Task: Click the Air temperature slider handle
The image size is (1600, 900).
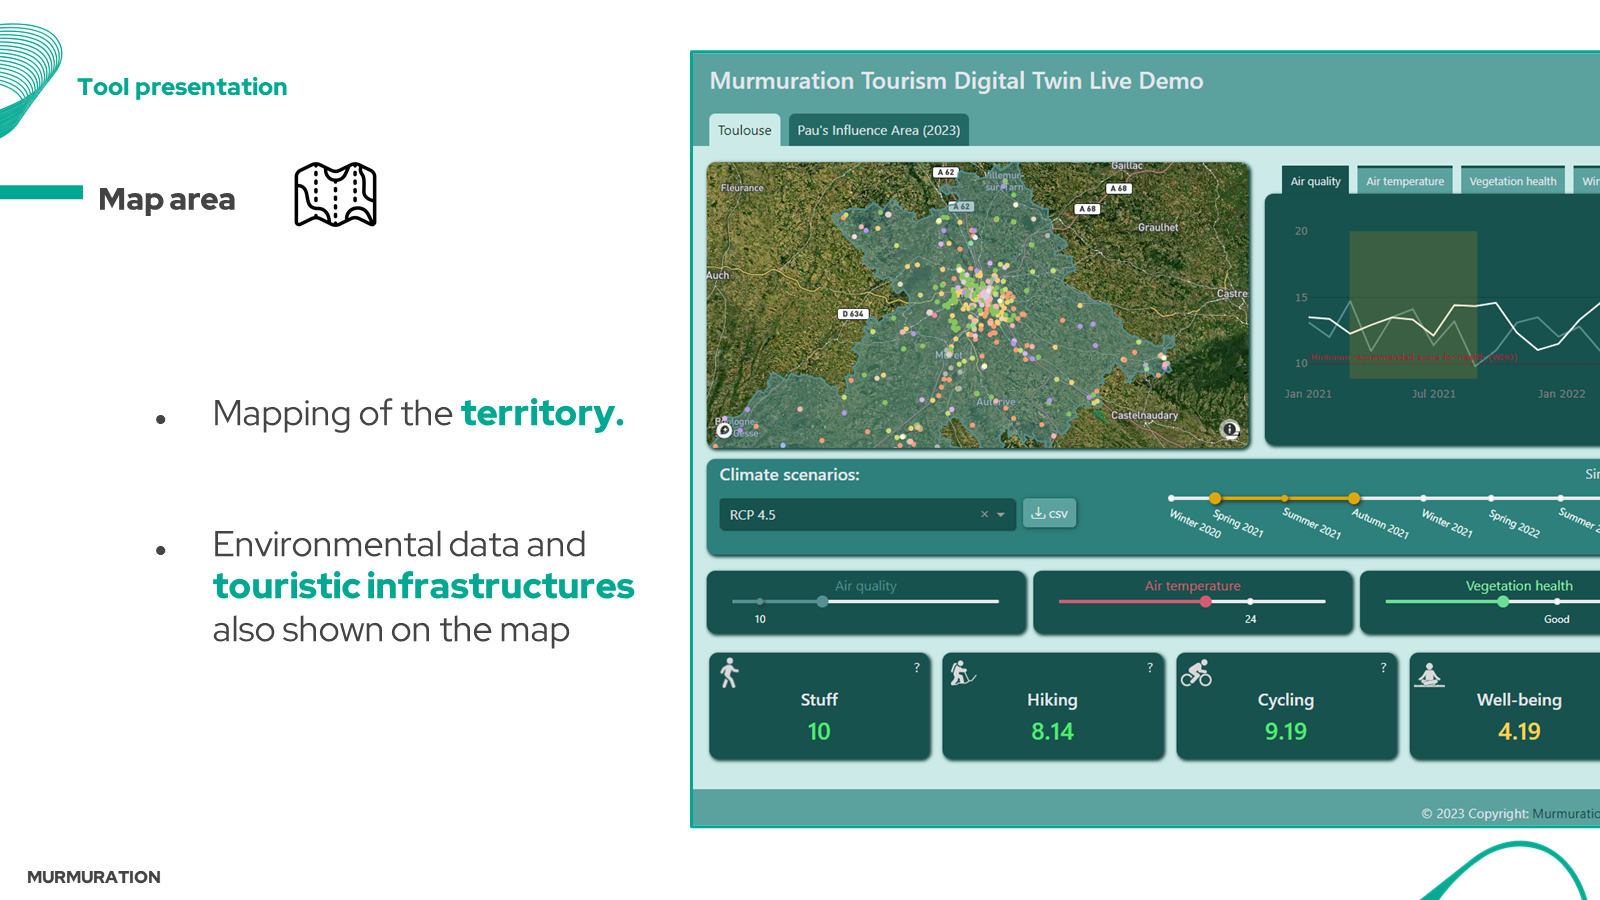Action: [x=1206, y=601]
